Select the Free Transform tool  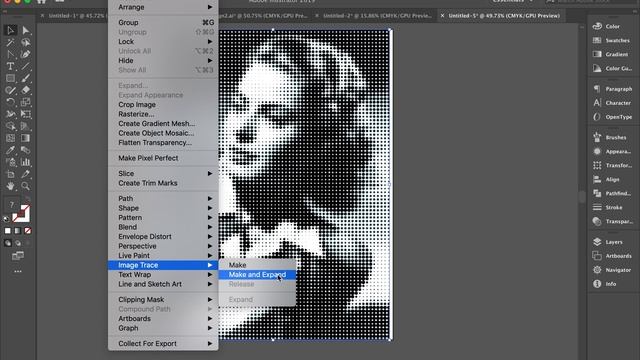pos(25,114)
